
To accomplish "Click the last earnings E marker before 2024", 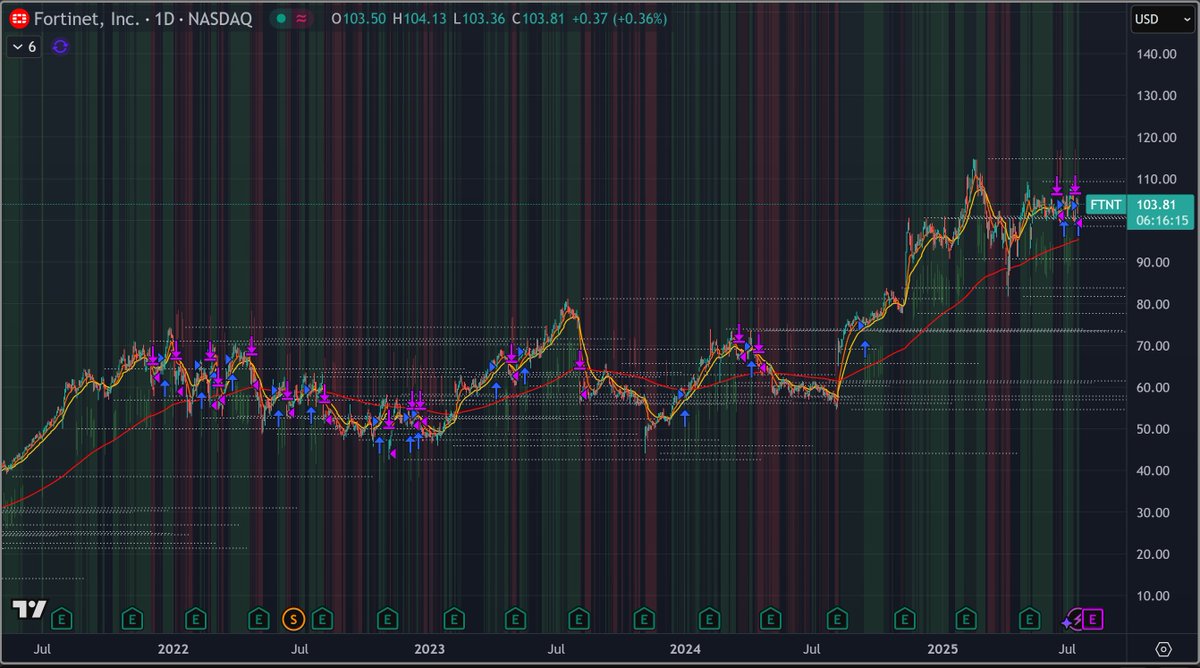I will pos(643,619).
